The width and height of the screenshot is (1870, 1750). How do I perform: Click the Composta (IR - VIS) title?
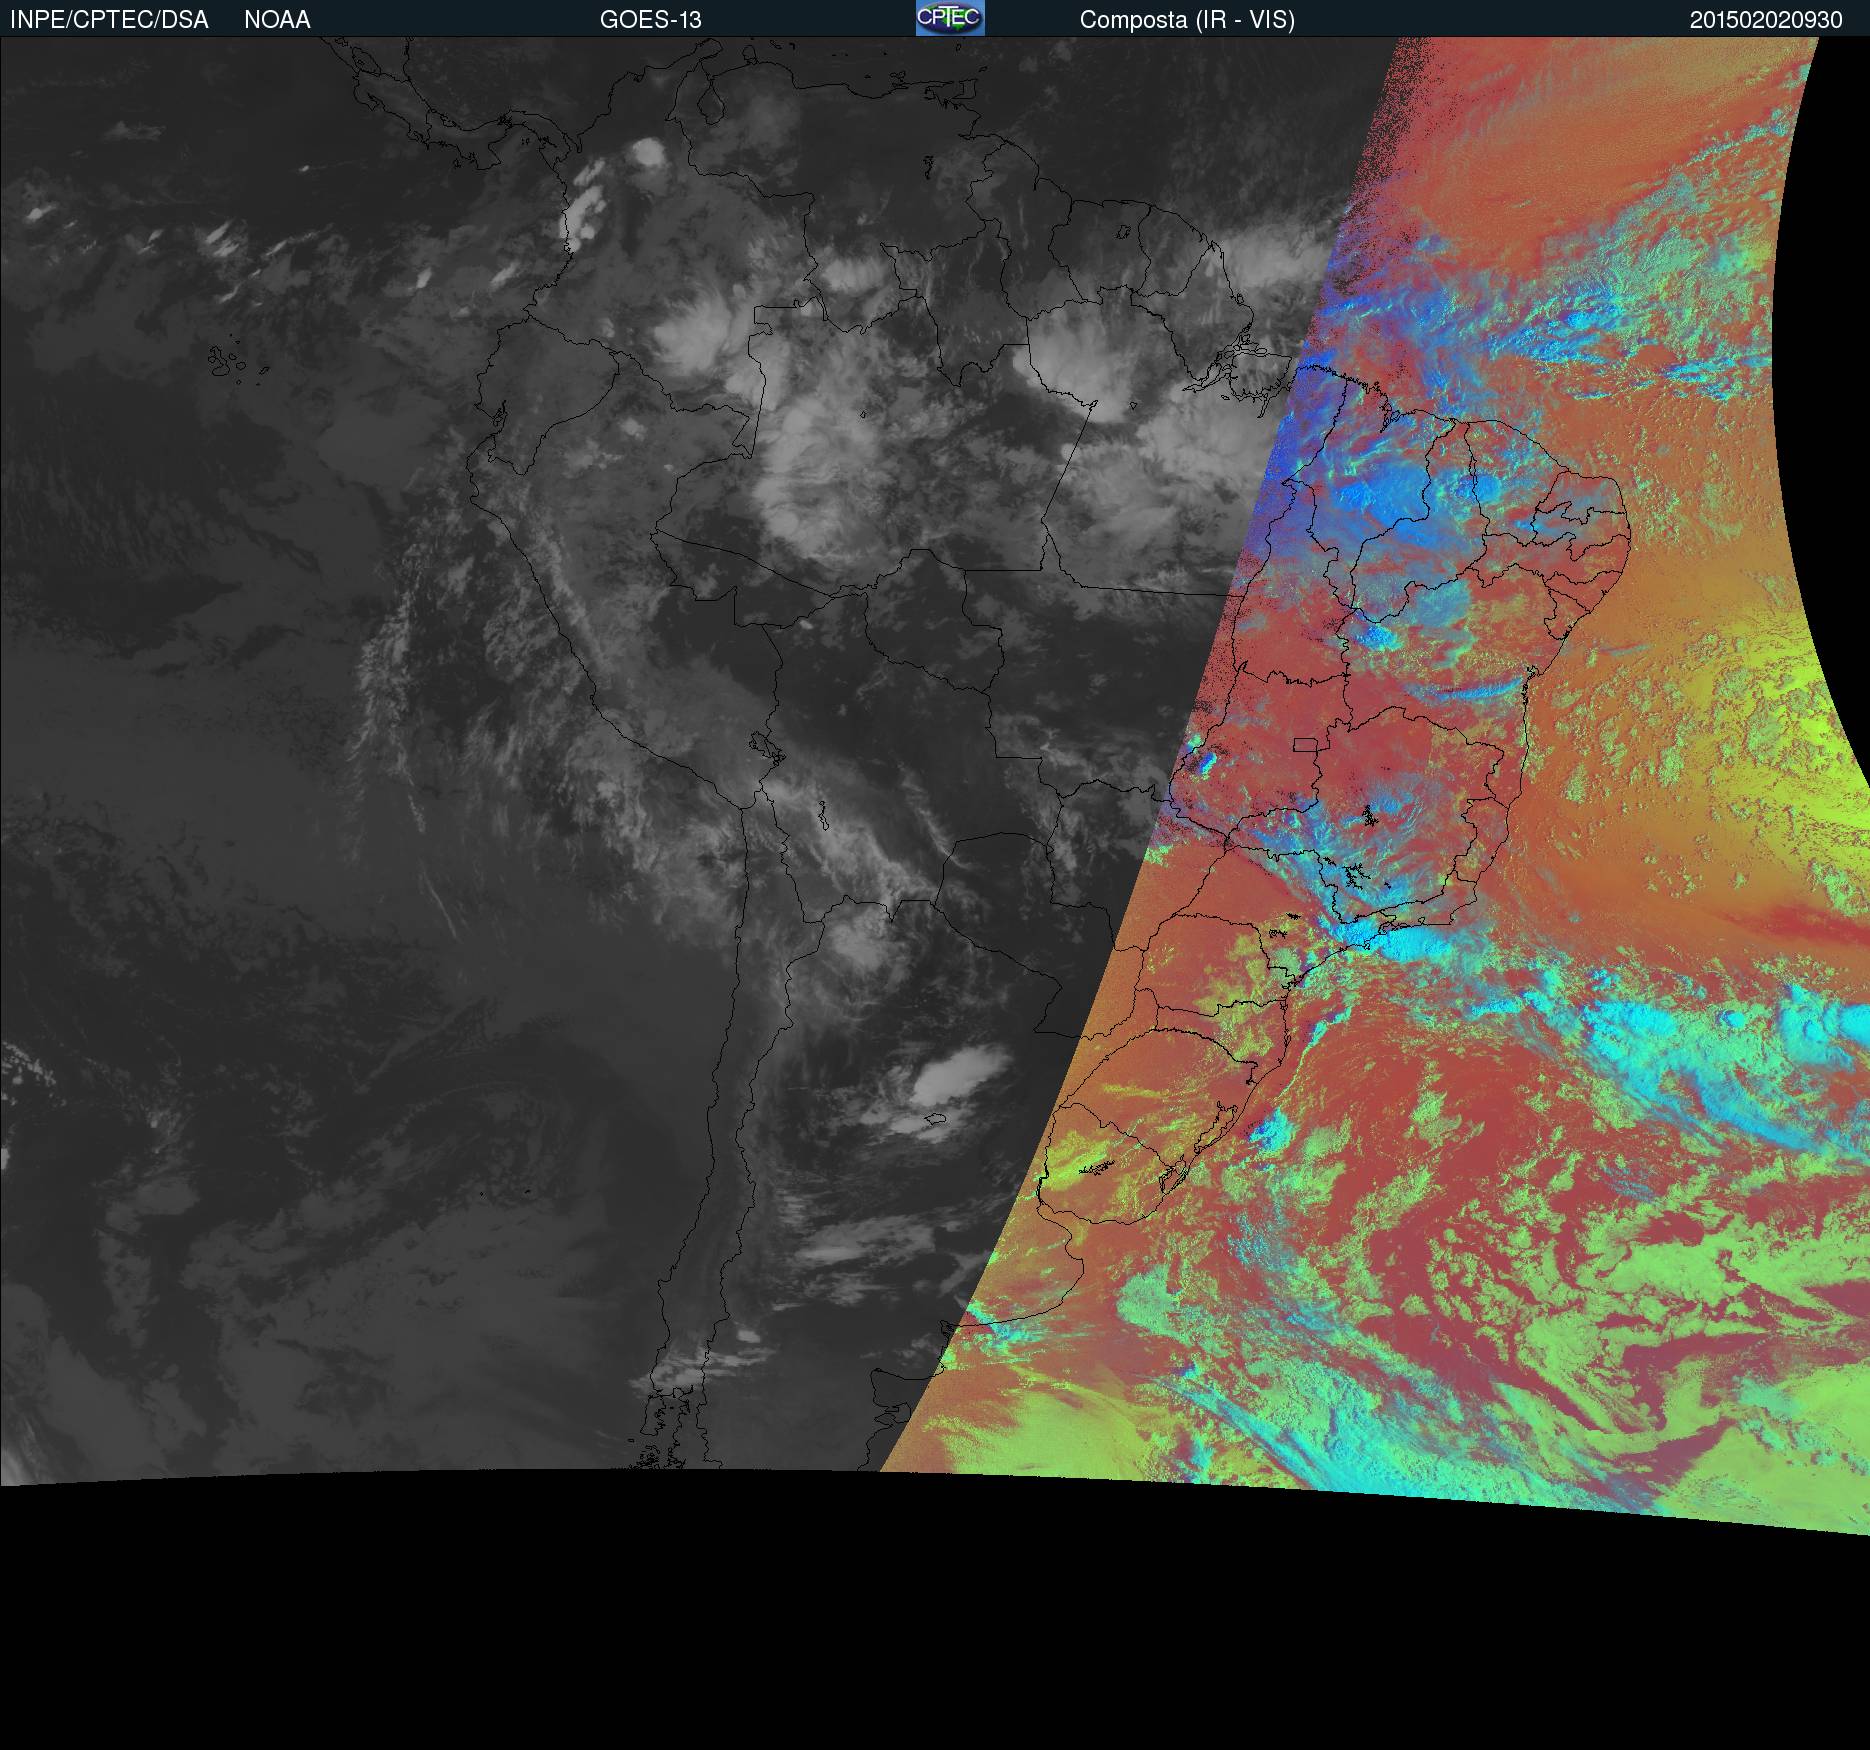[1187, 20]
